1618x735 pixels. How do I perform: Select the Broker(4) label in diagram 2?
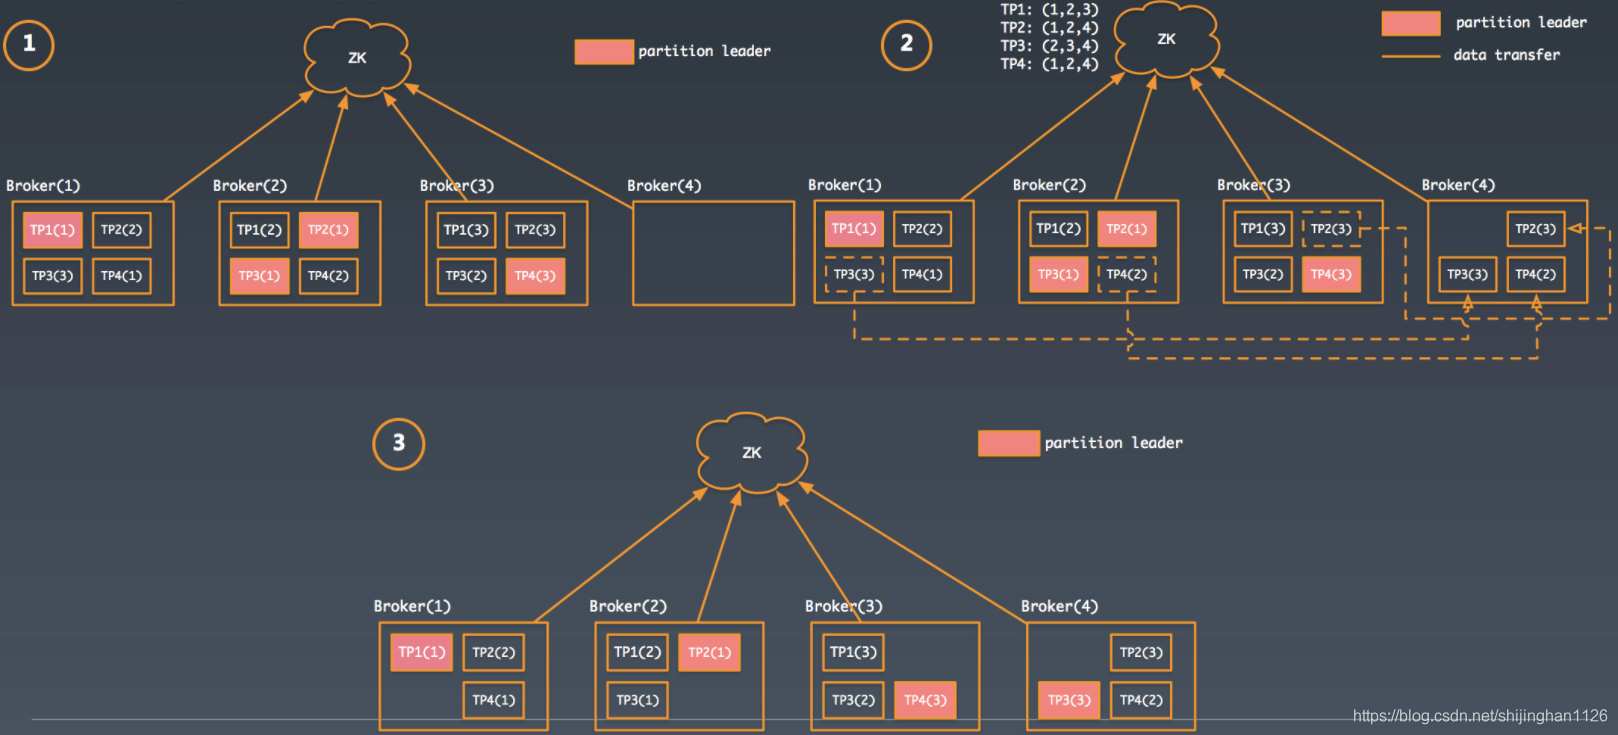1458,185
